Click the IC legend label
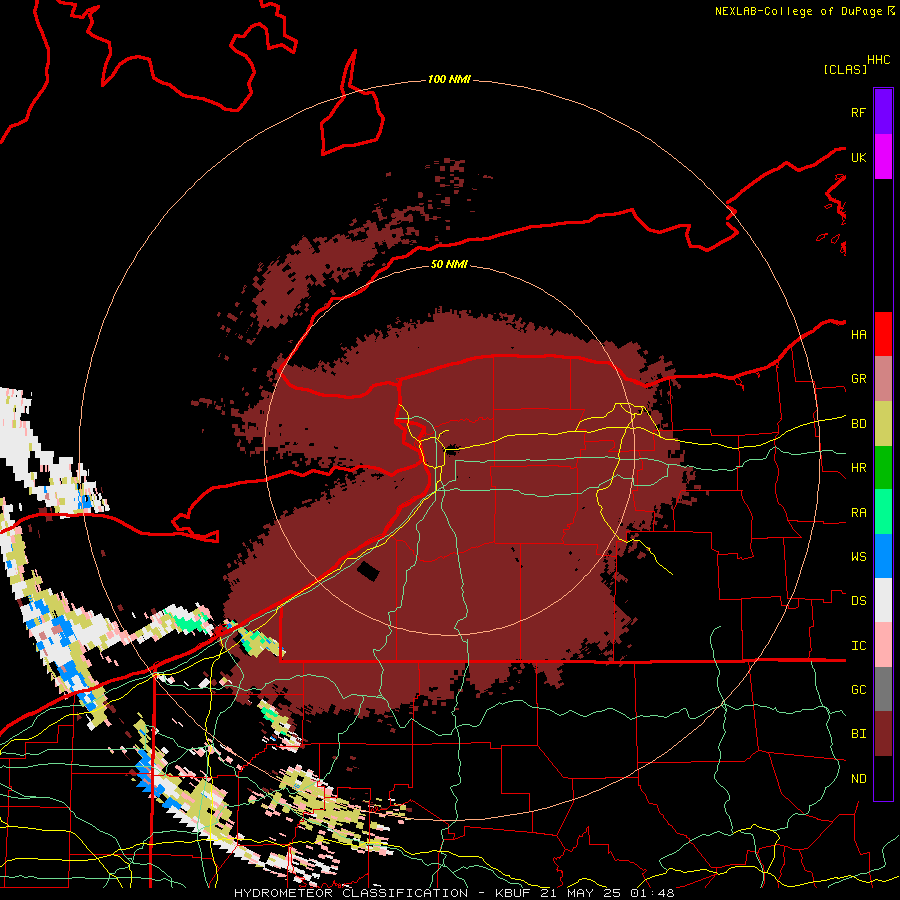The image size is (900, 900). 858,646
